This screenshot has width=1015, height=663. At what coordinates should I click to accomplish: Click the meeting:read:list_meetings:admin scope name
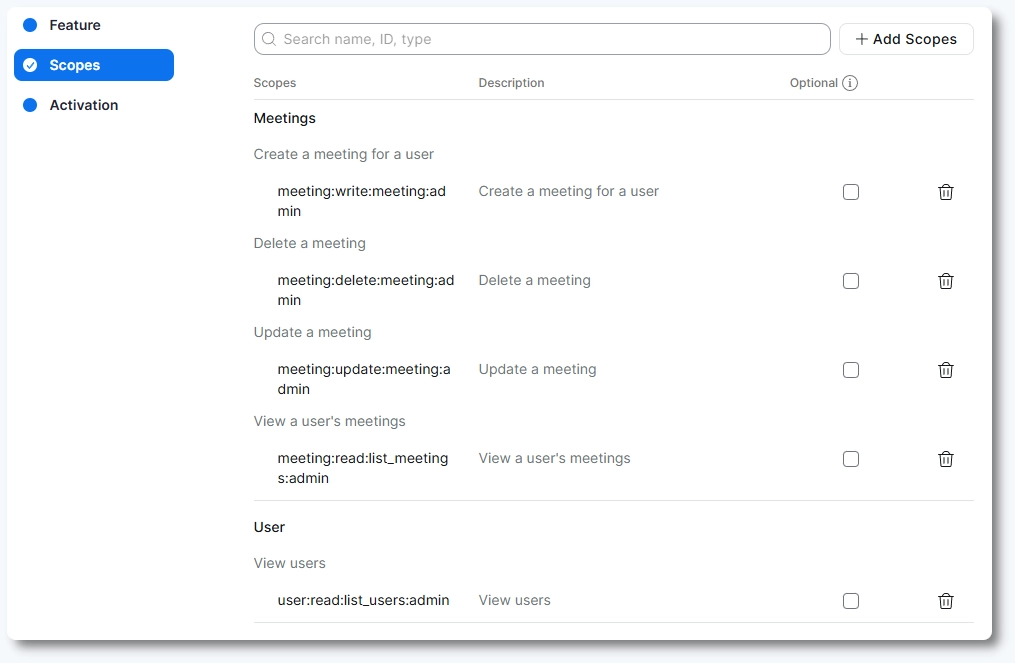[363, 468]
